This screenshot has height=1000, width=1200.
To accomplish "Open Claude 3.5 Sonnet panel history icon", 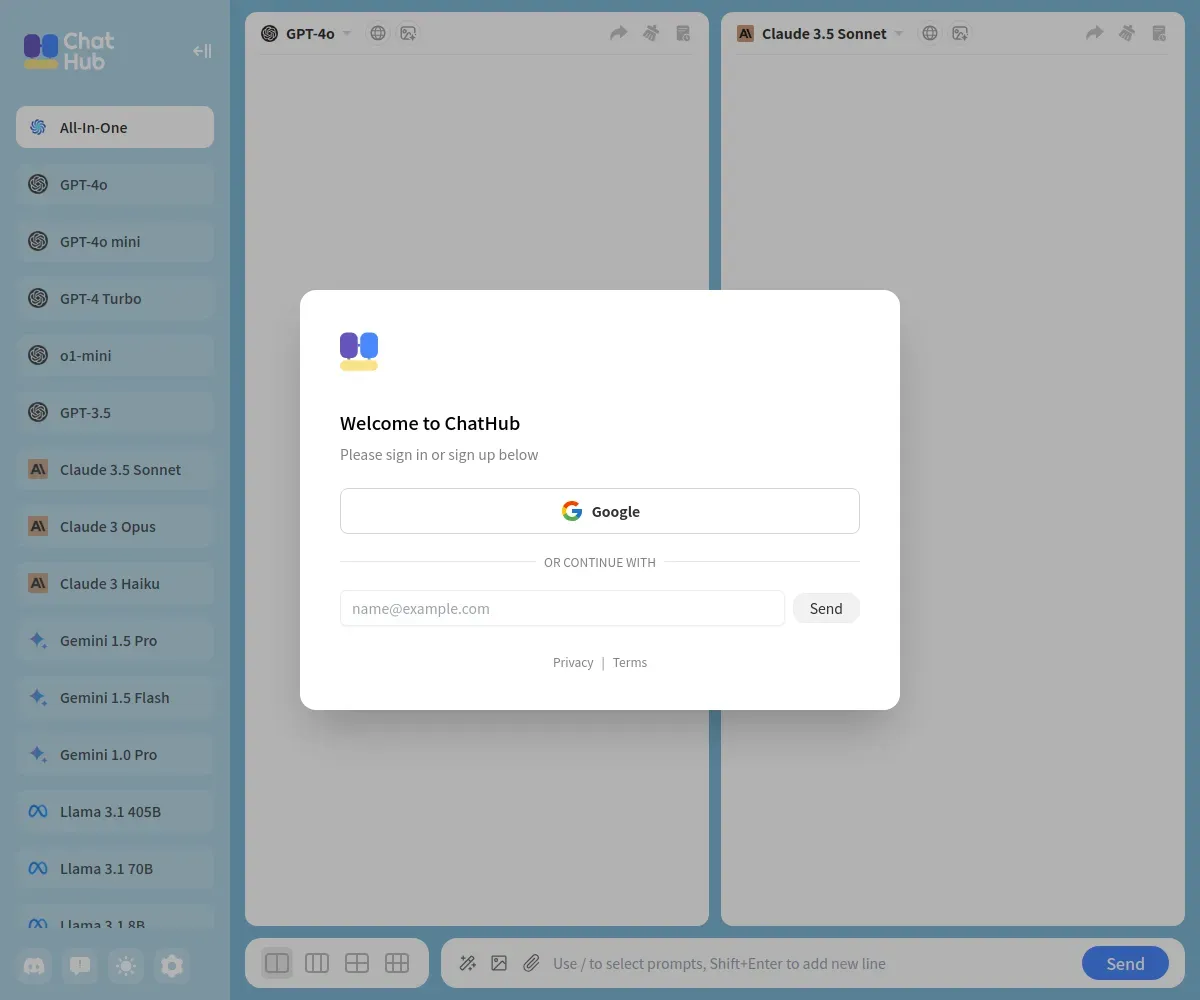I will [x=1159, y=33].
